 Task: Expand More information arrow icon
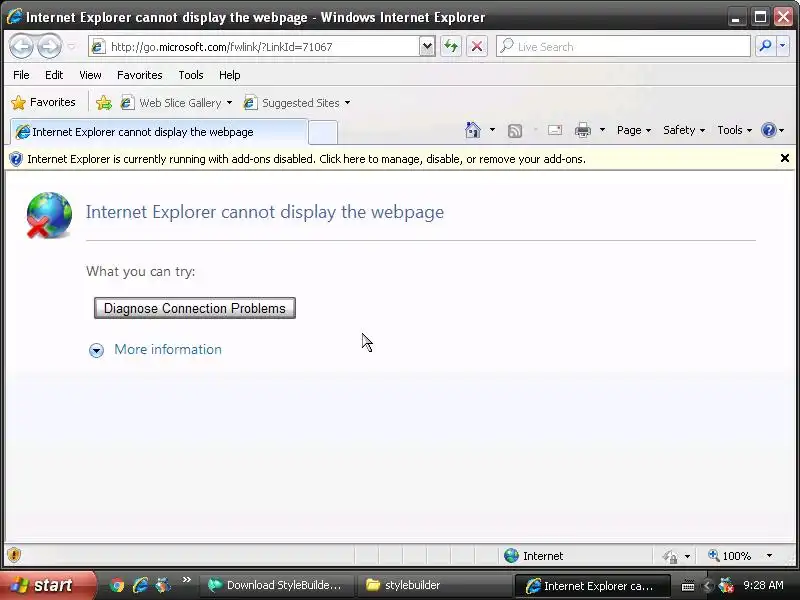point(96,350)
